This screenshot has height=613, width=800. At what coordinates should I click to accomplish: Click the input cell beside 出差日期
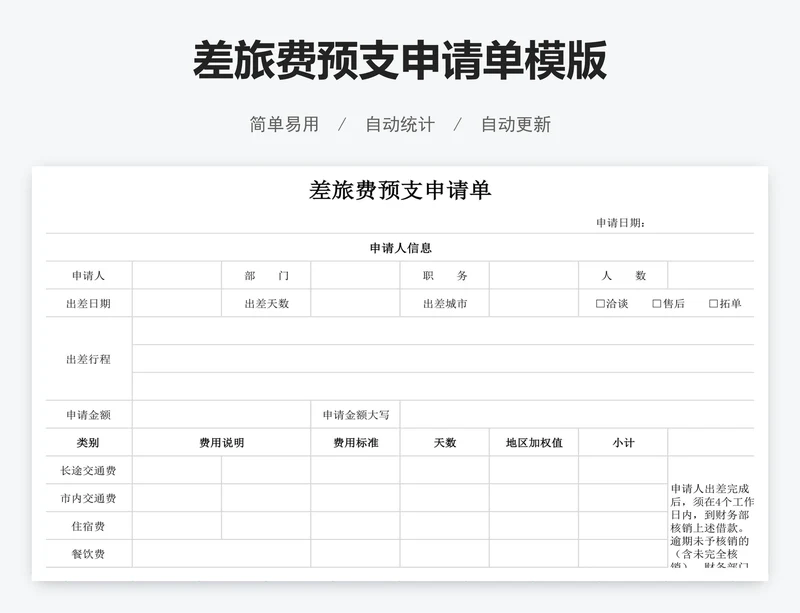176,304
